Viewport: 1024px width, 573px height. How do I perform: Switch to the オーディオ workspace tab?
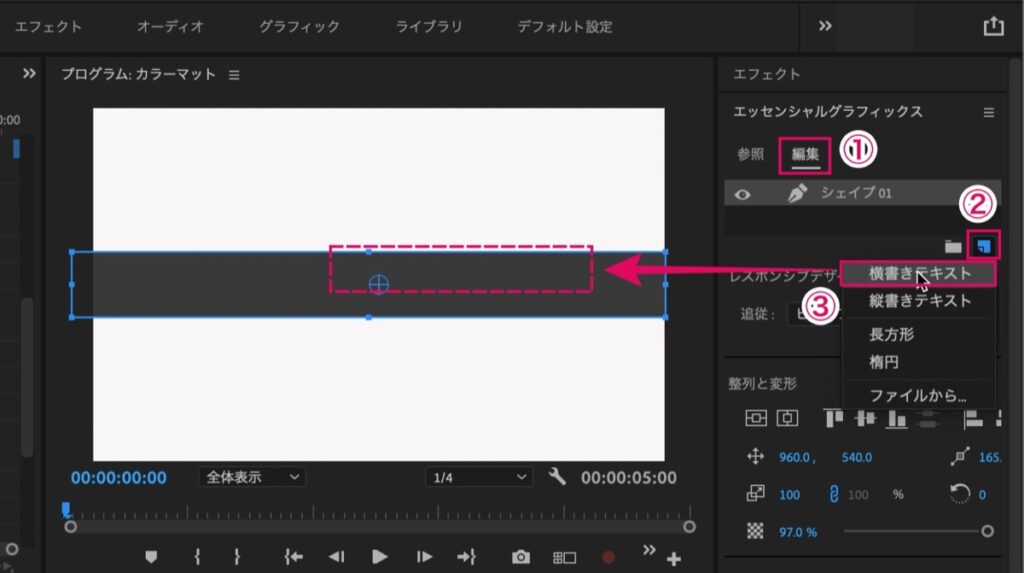[170, 27]
